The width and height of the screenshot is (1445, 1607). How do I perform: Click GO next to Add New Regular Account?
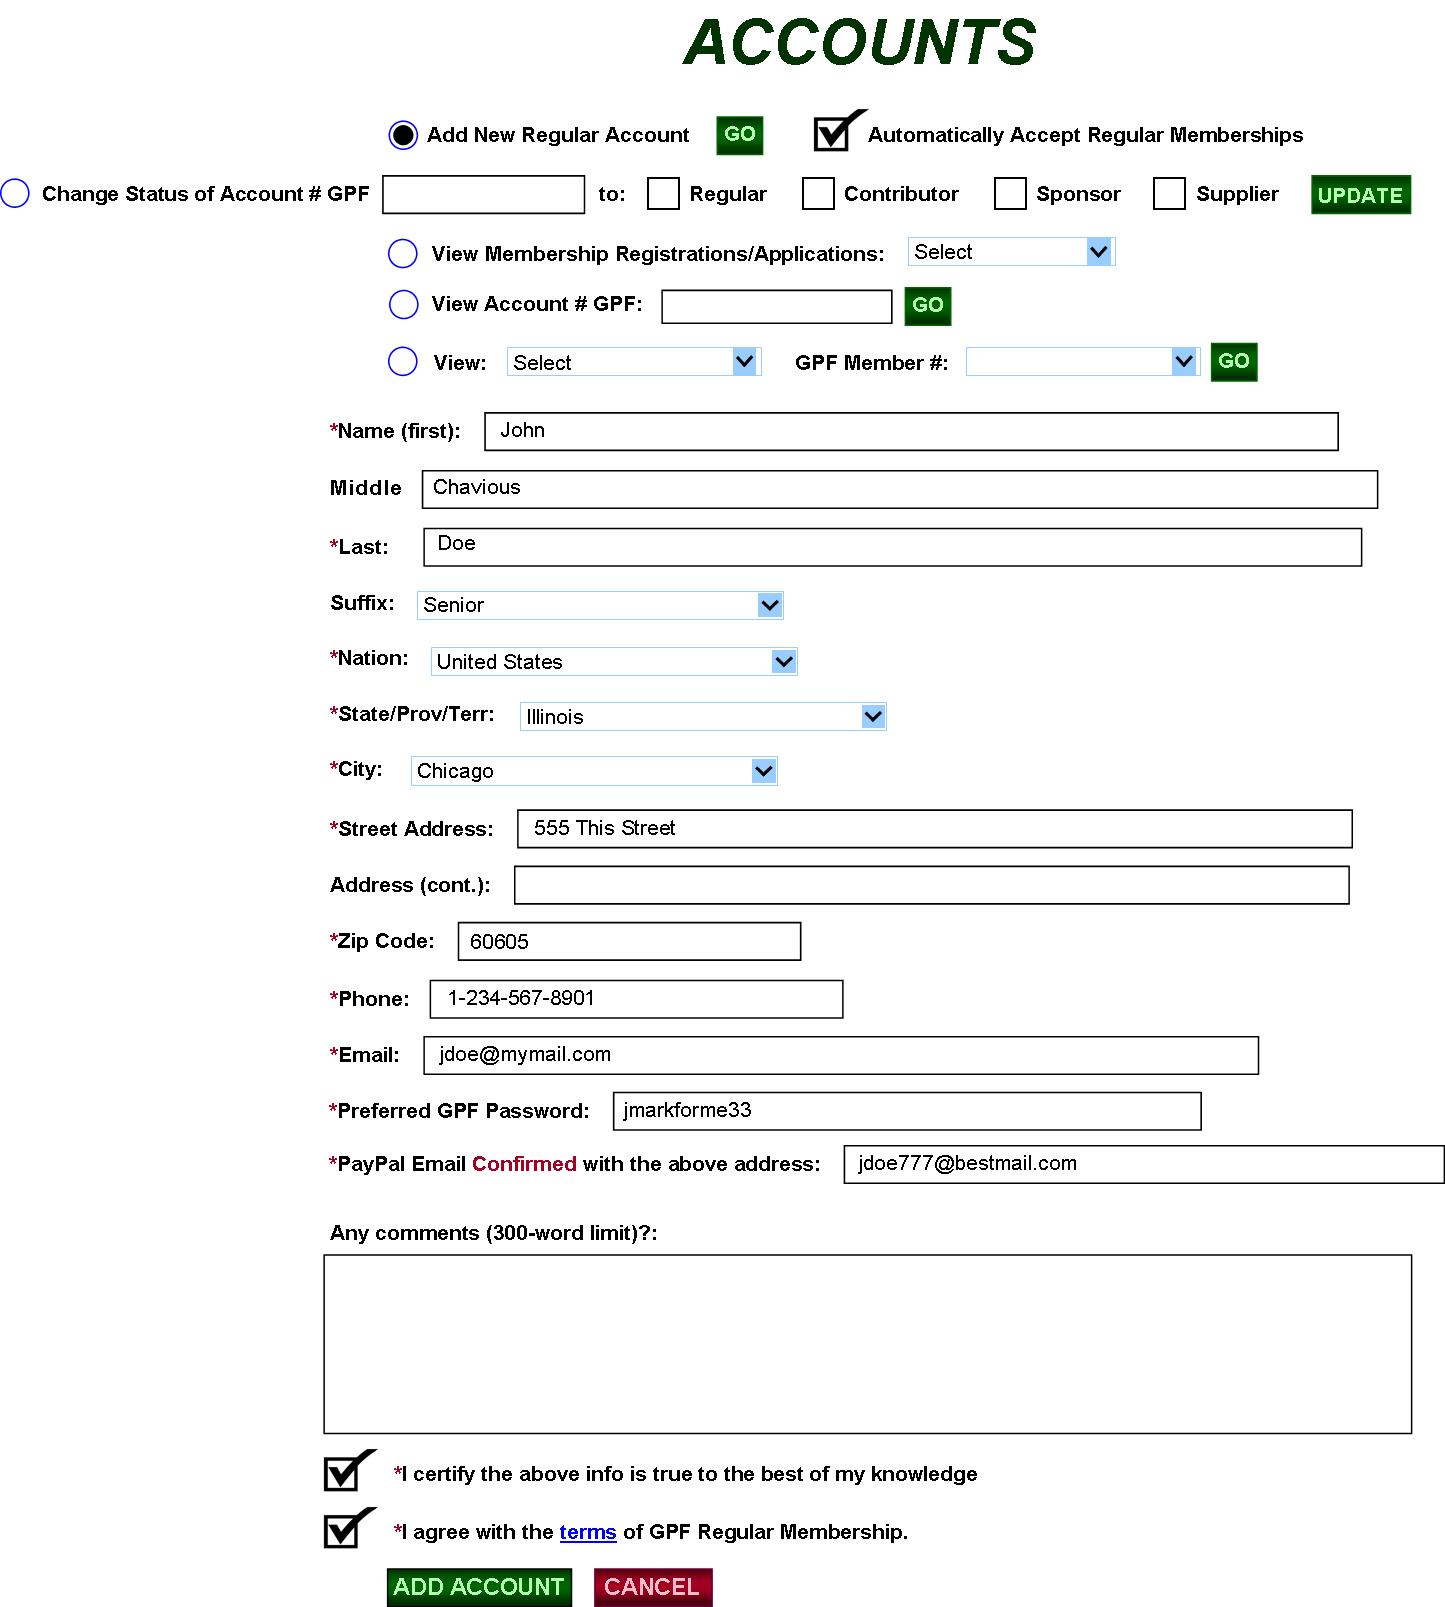(740, 135)
